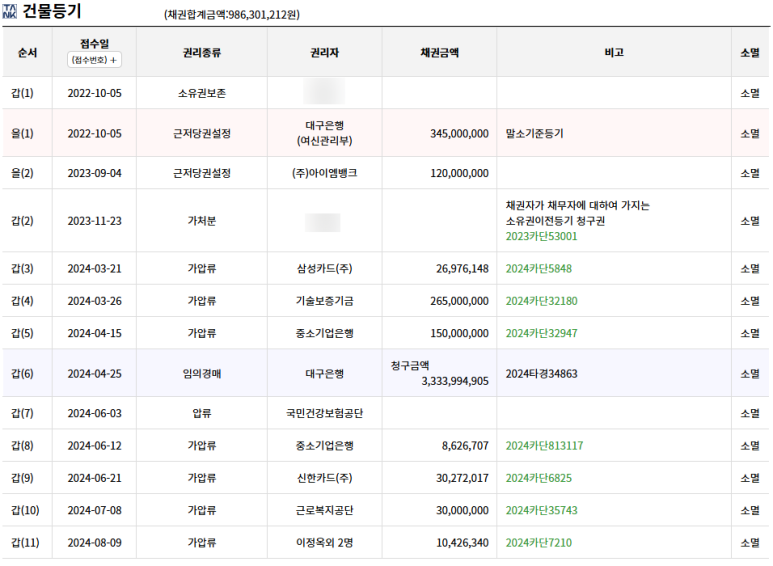Open case link 2024카단813117
Viewport: 773px width, 566px height.
click(544, 446)
